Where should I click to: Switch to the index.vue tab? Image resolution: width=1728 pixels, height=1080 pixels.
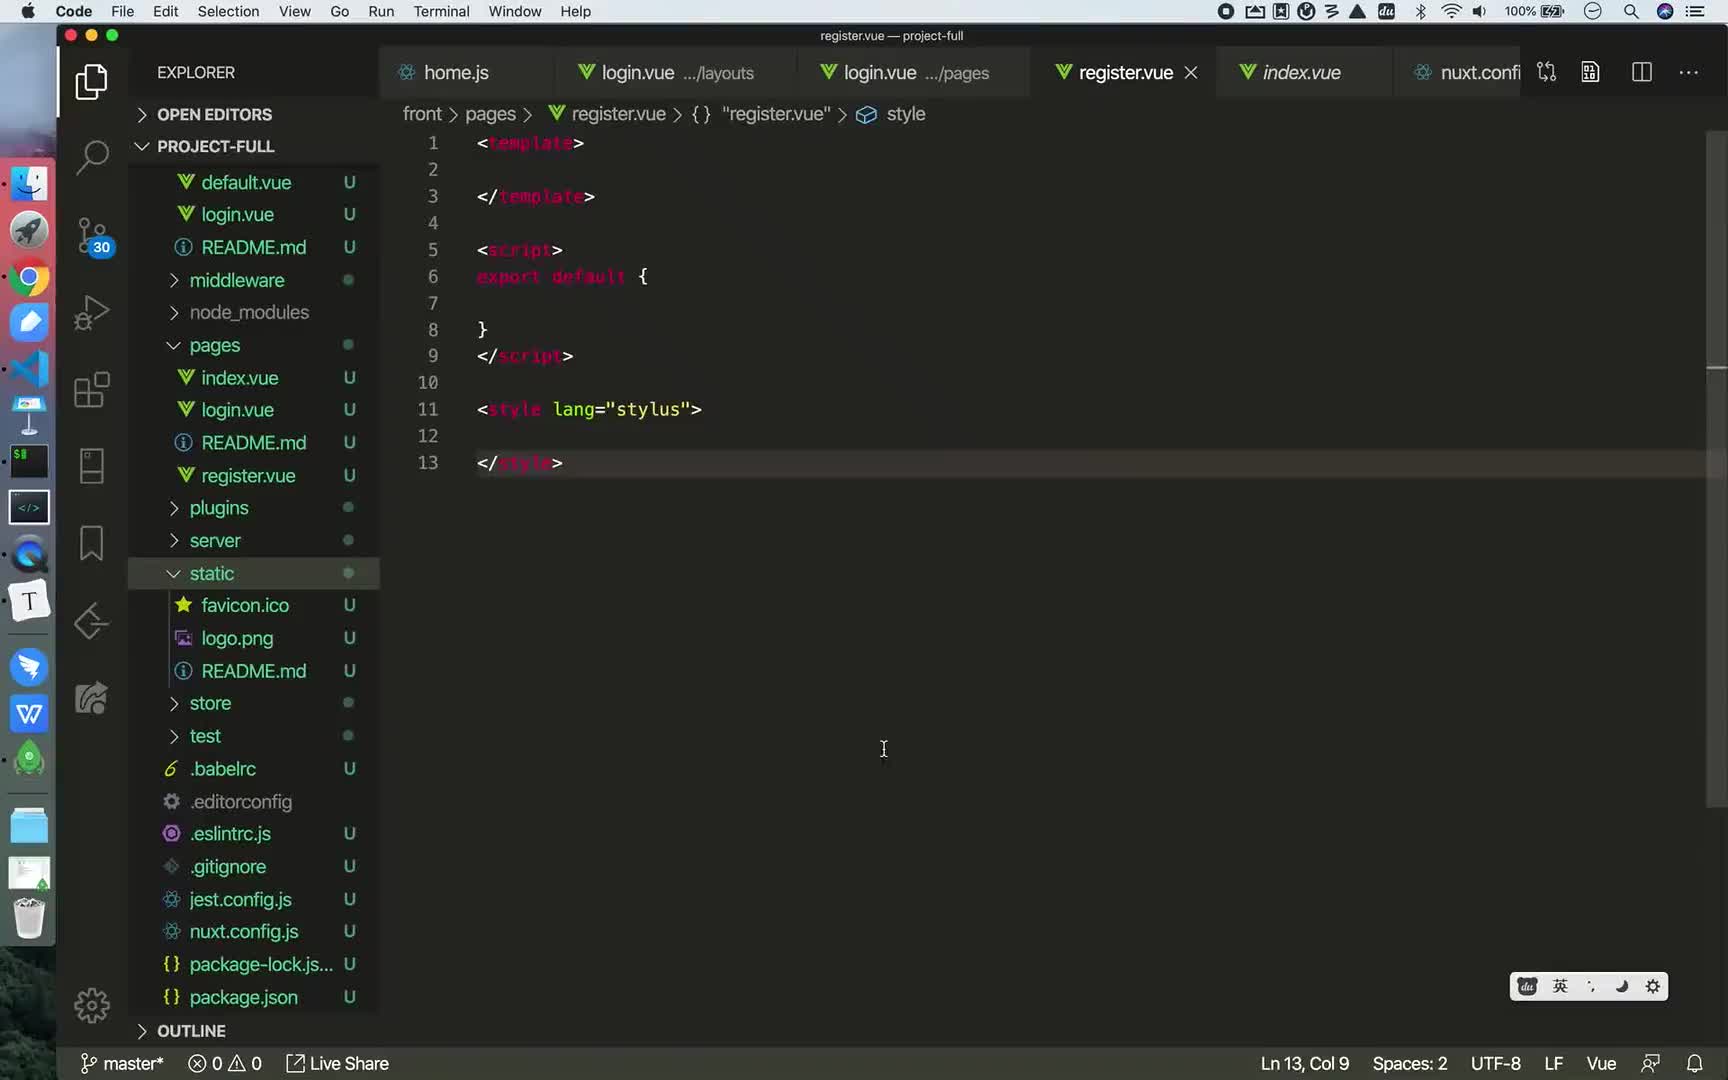coord(1301,72)
